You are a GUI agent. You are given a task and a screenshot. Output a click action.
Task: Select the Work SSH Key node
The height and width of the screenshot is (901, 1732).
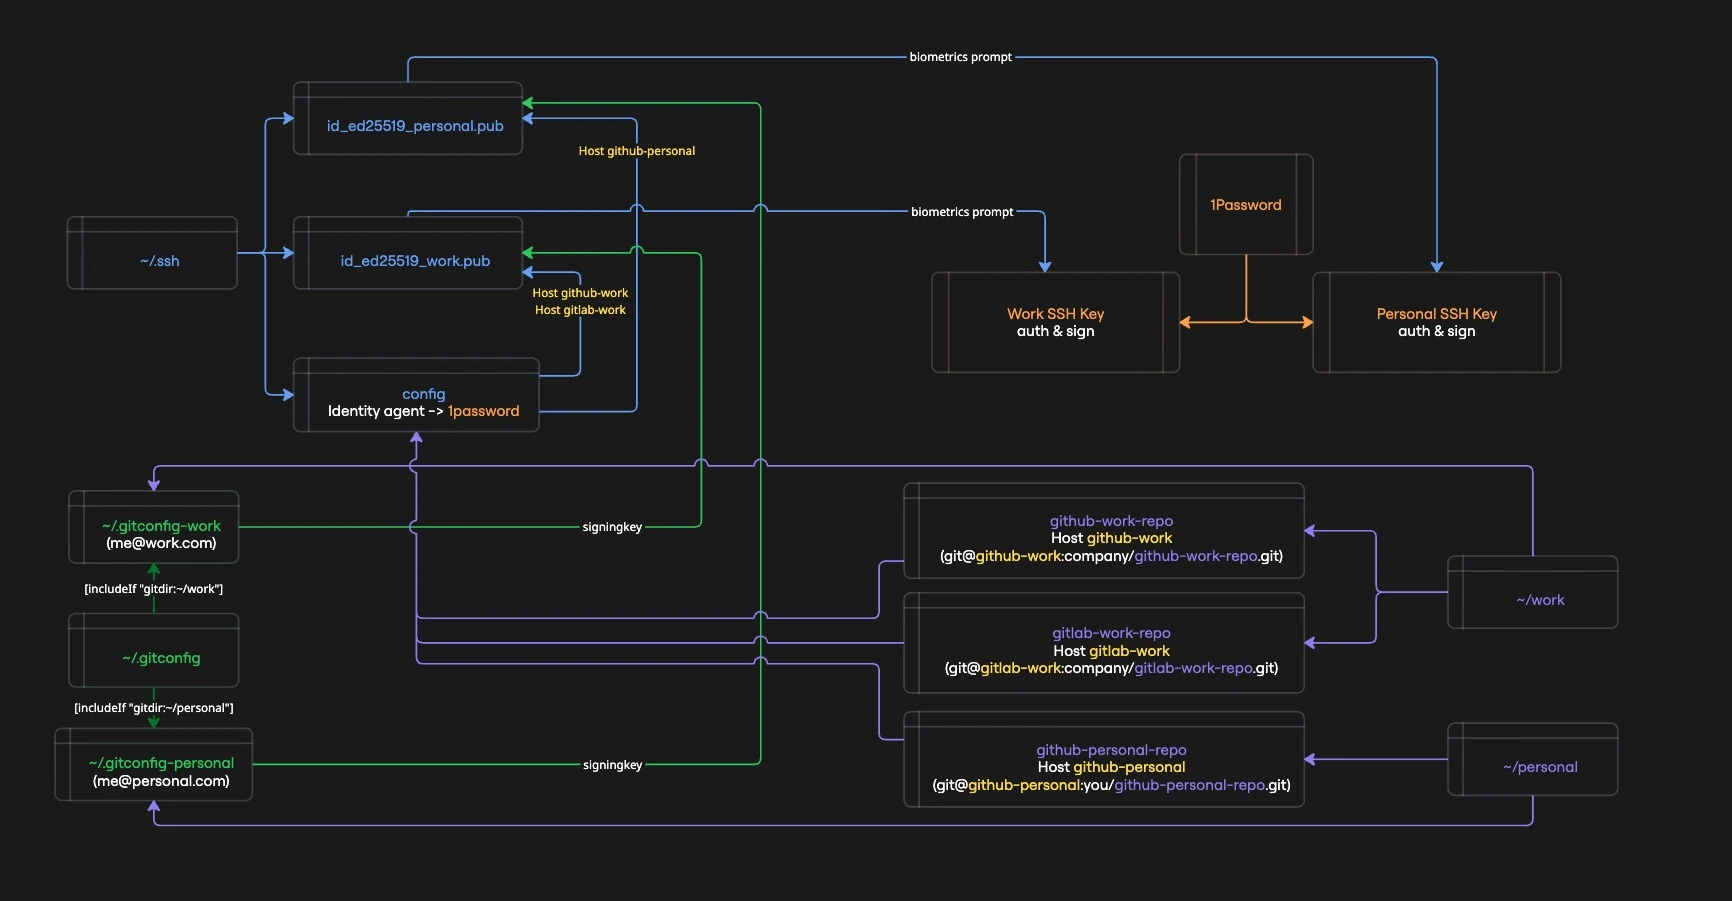[x=1056, y=322]
